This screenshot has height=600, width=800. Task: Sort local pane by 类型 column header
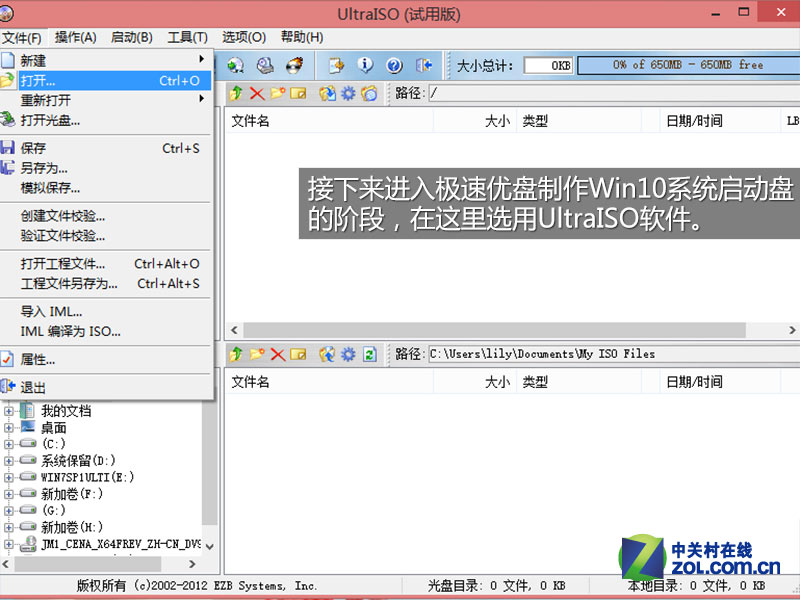pos(579,382)
